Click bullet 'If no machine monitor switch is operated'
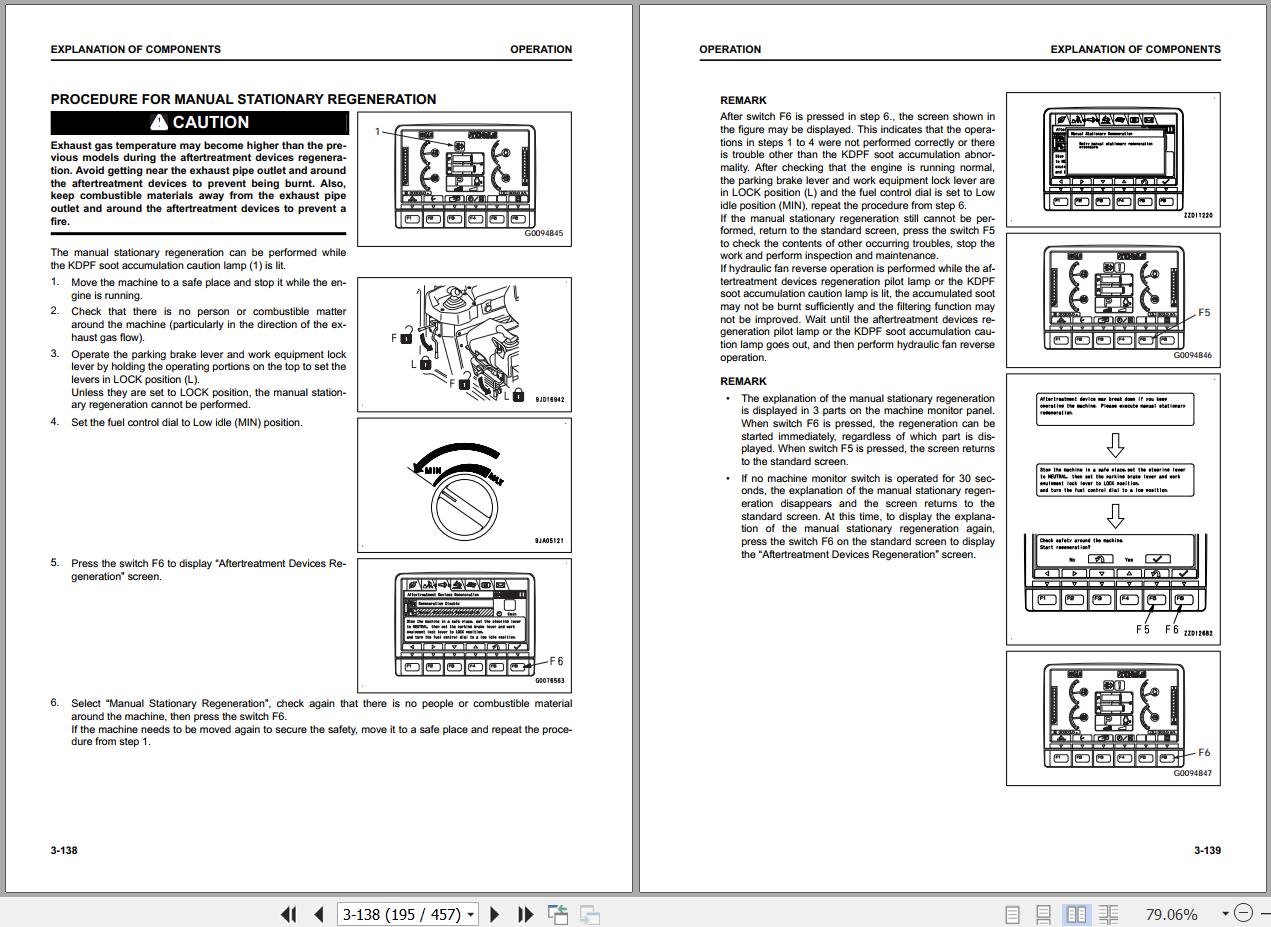Screen dimensions: 1271x927 coord(868,516)
